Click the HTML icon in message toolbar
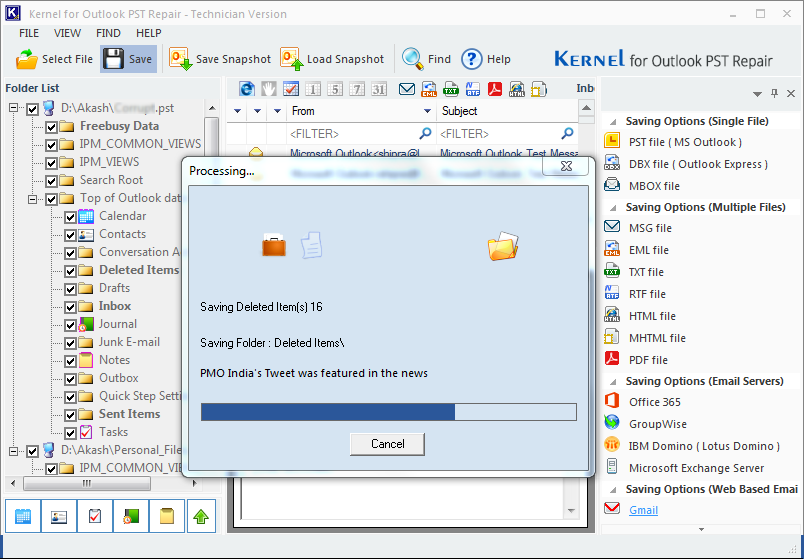 pos(517,89)
